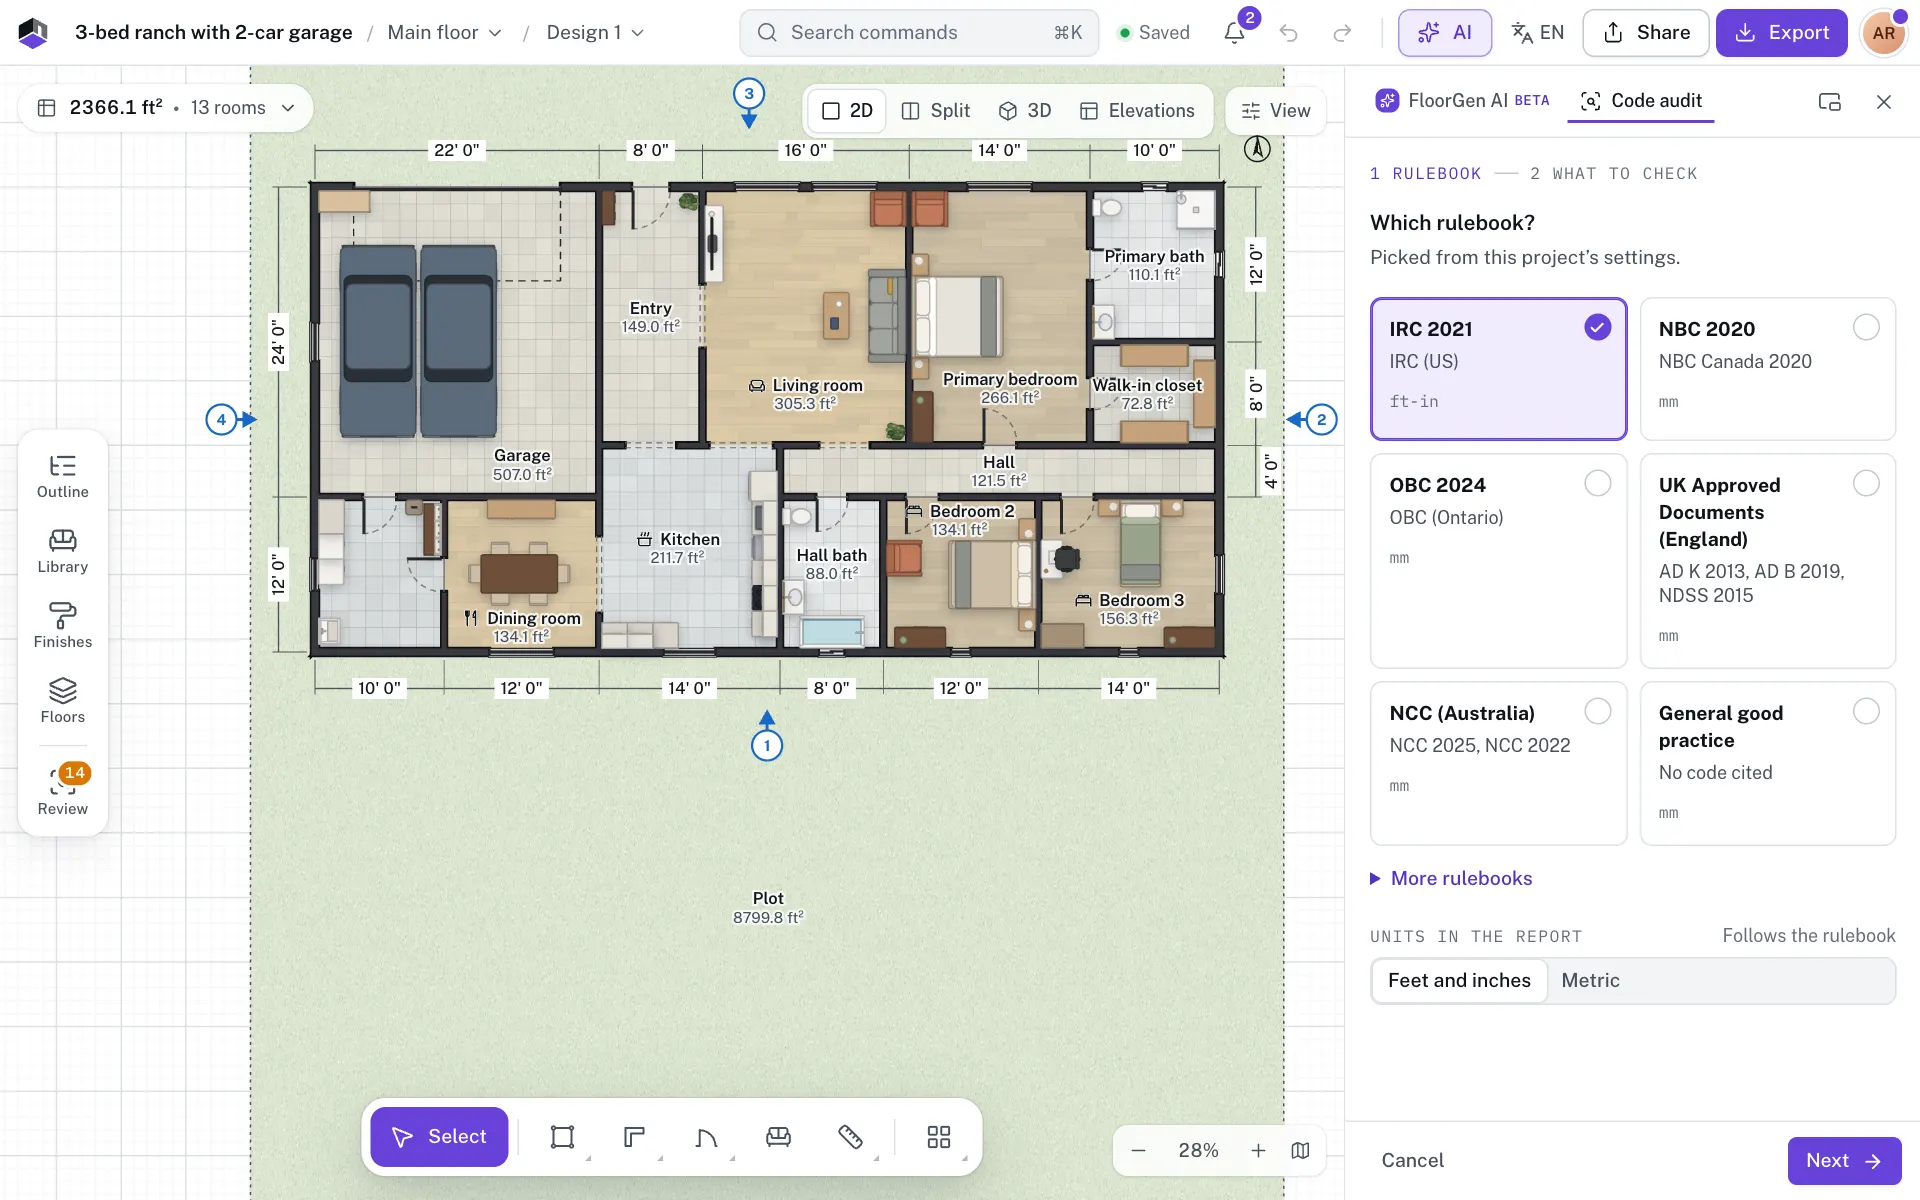Click the Export button
The height and width of the screenshot is (1200, 1920).
coord(1781,33)
